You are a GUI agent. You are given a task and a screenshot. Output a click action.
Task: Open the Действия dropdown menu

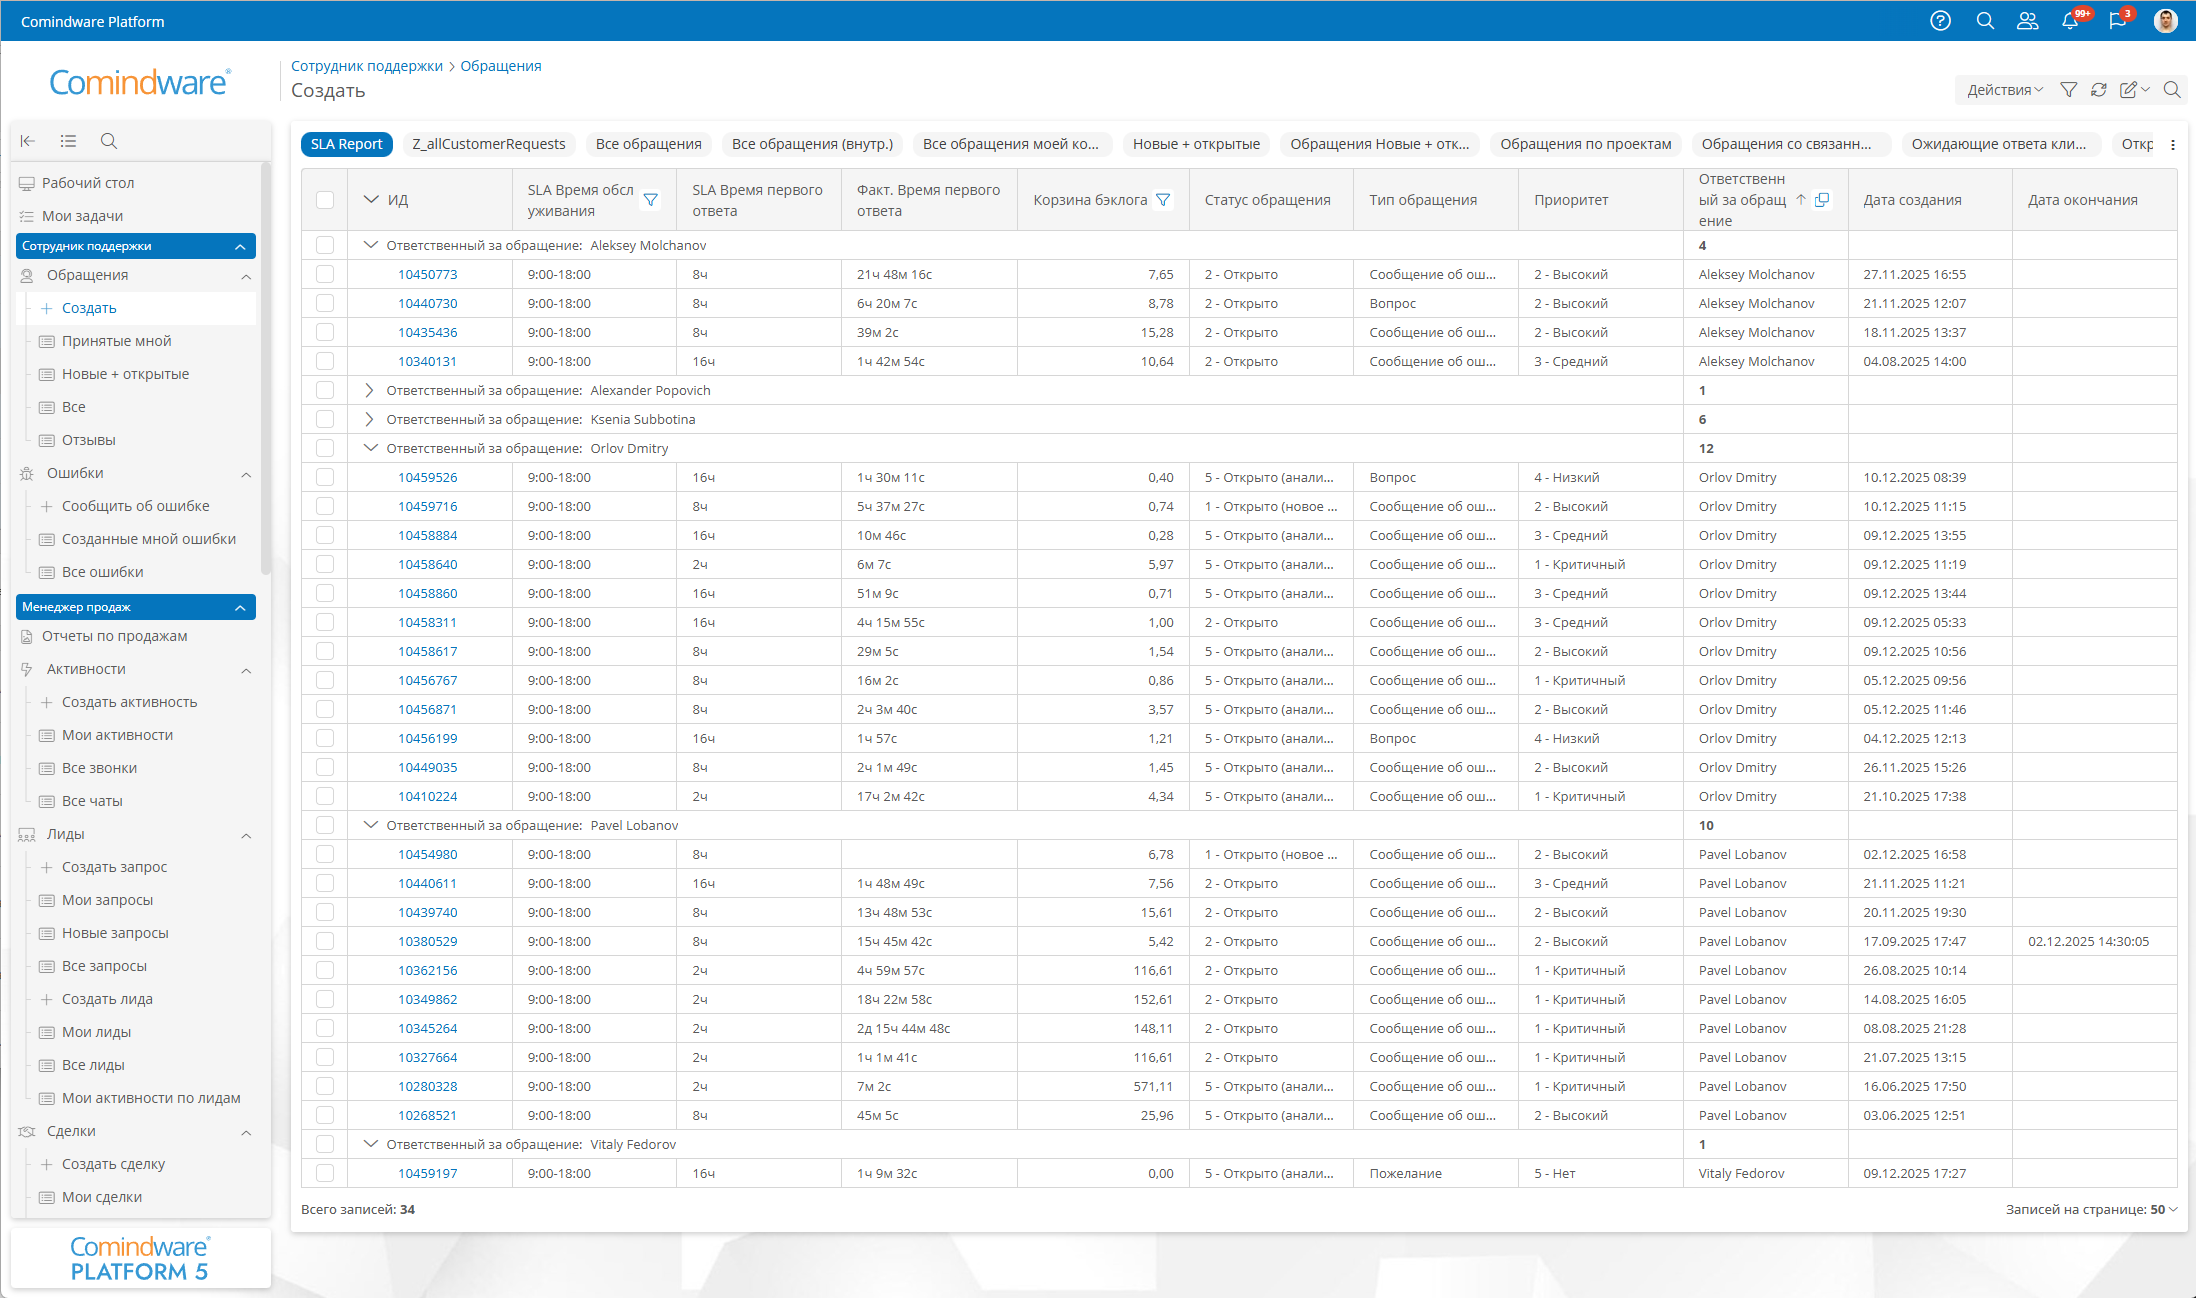(x=2004, y=90)
